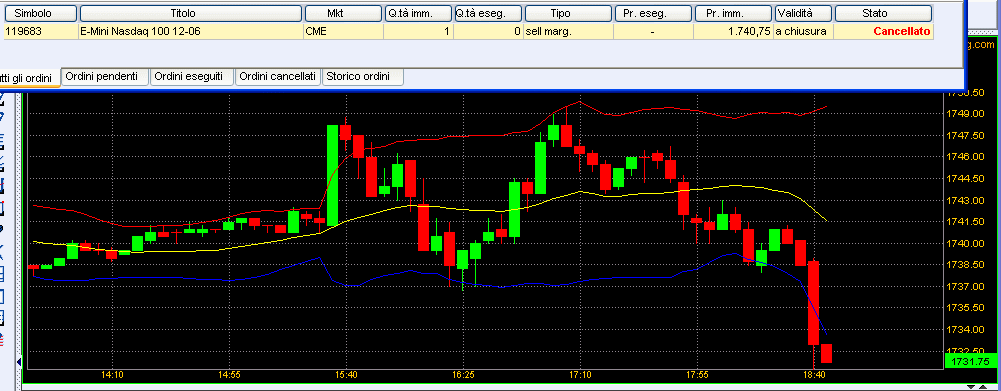The height and width of the screenshot is (391, 1001).
Task: Click the up triangle below the chart
Action: tap(982, 387)
